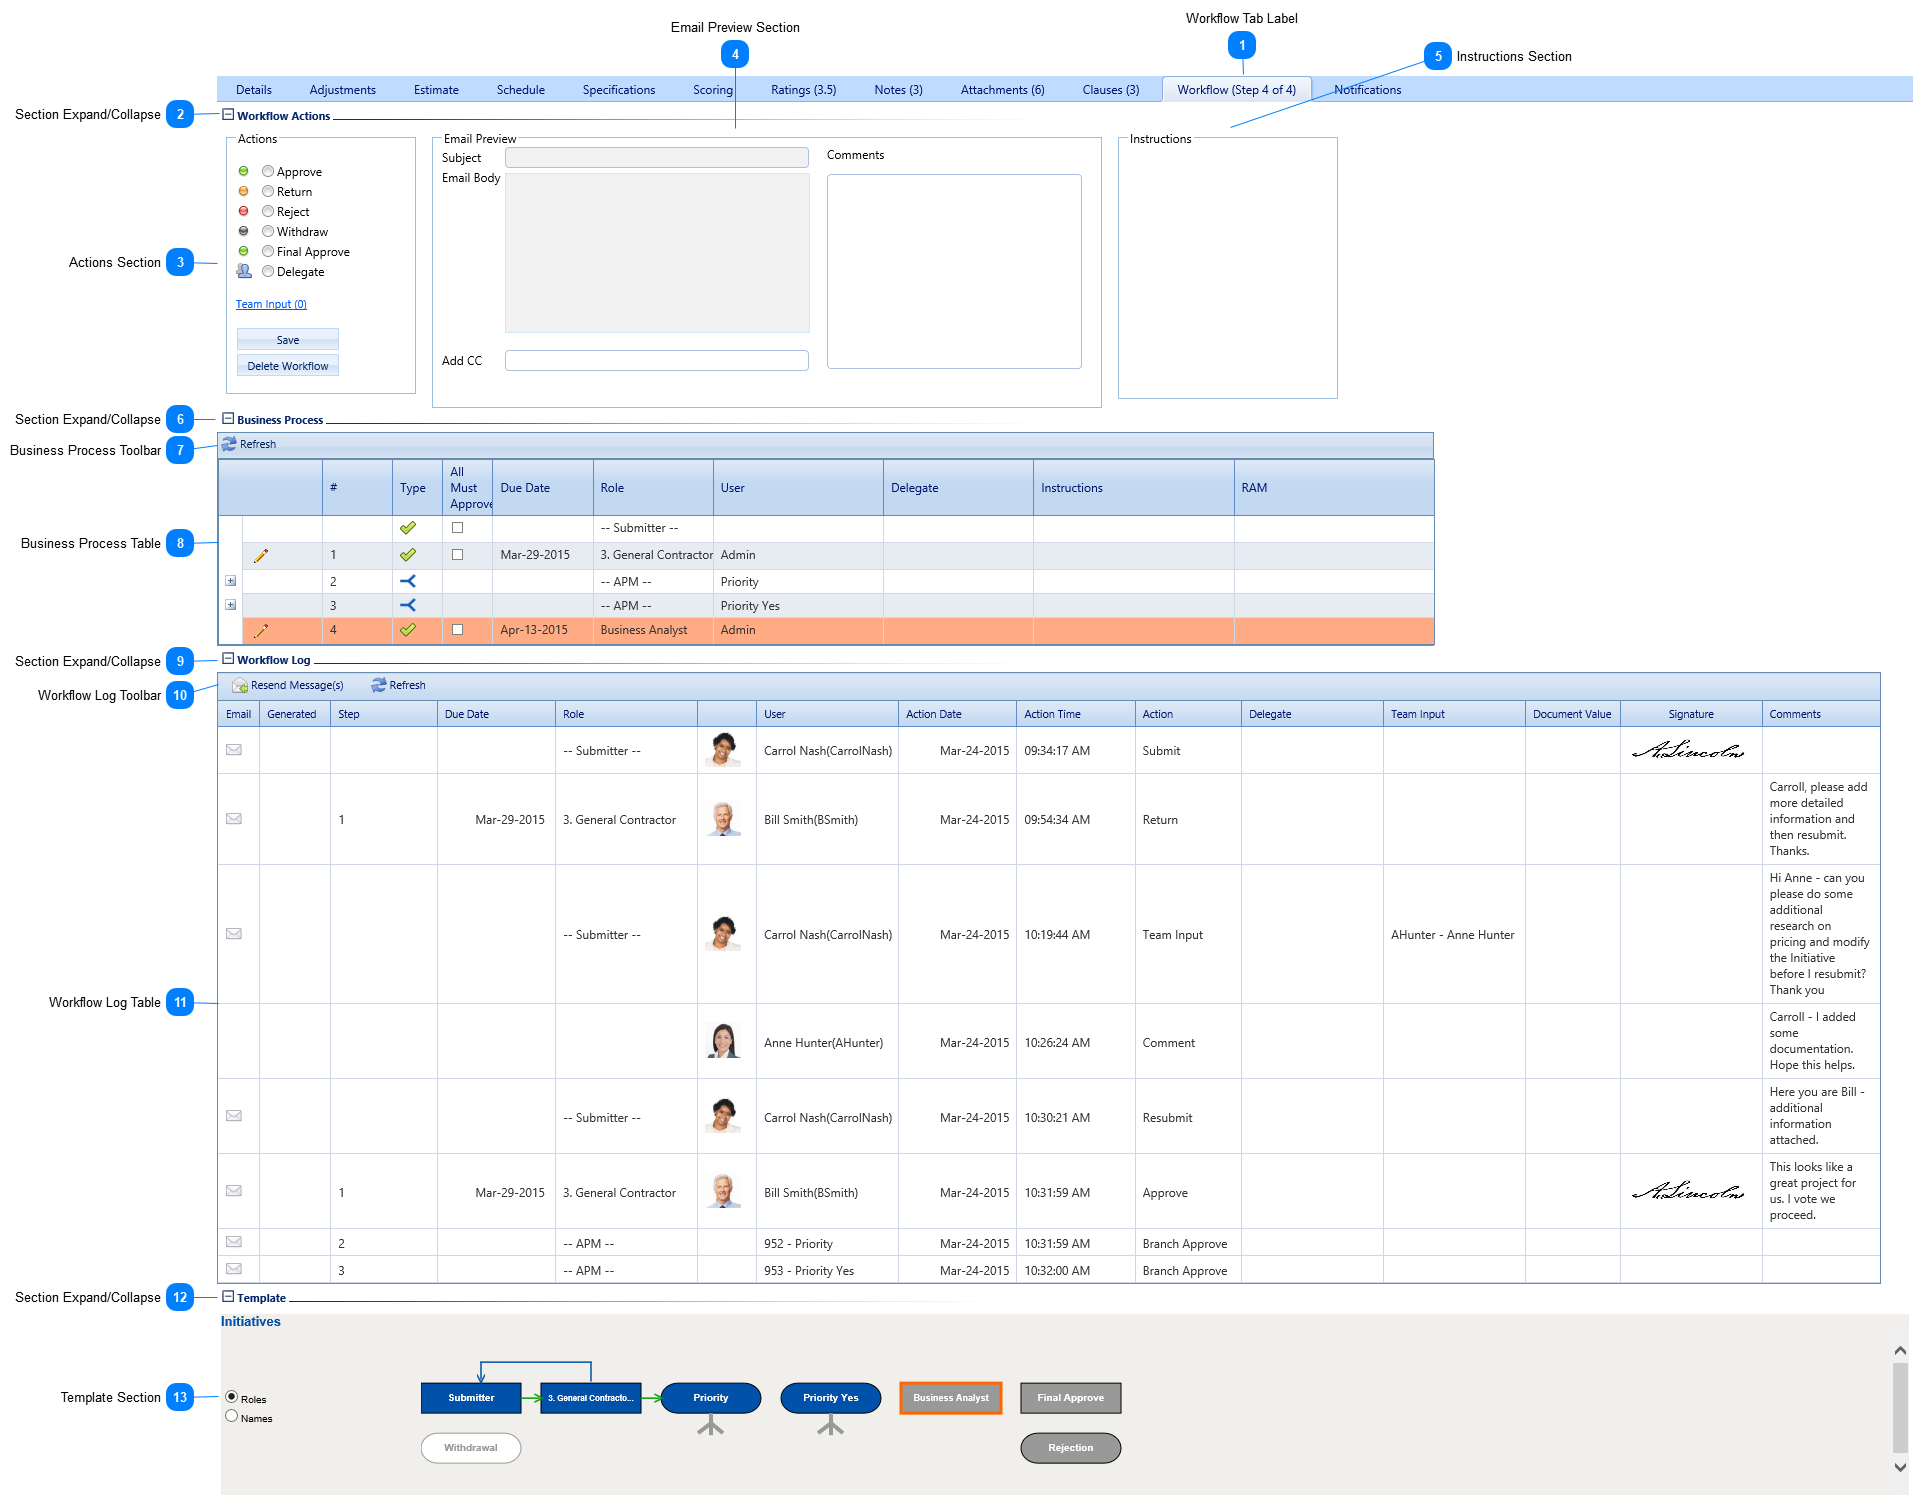Screen dimensions: 1920x1505
Task: Switch to the Notifications tab
Action: click(x=1370, y=89)
